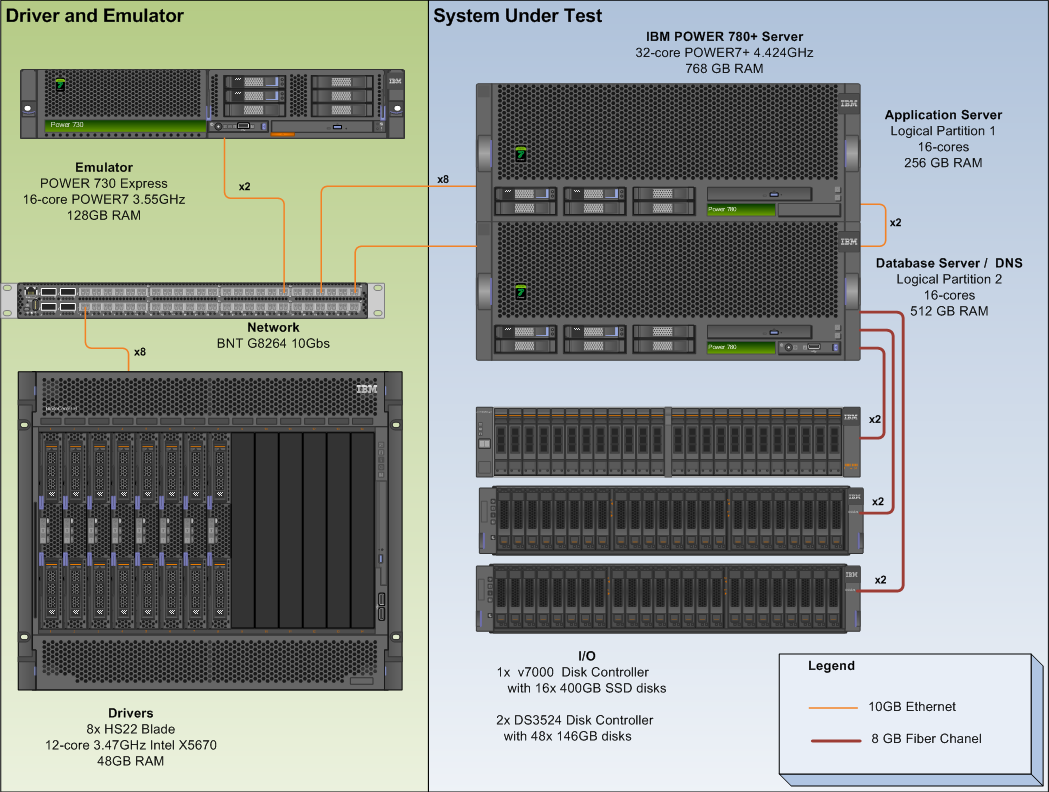Screen dimensions: 1049x792
Task: Select the lower POWER 780 server unit
Action: click(x=667, y=290)
